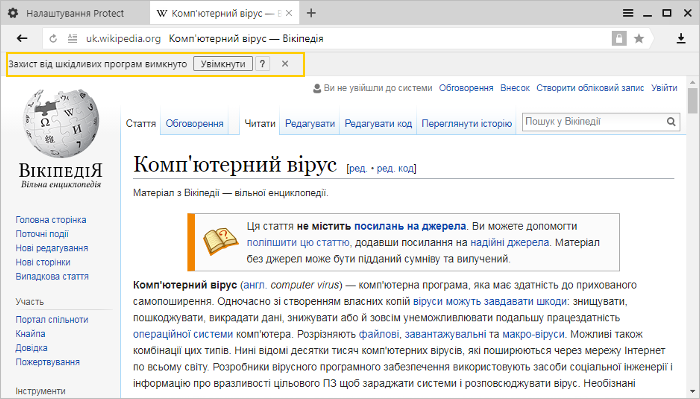This screenshot has height=399, width=700.
Task: Follow the завантажувальні link
Action: click(x=446, y=334)
